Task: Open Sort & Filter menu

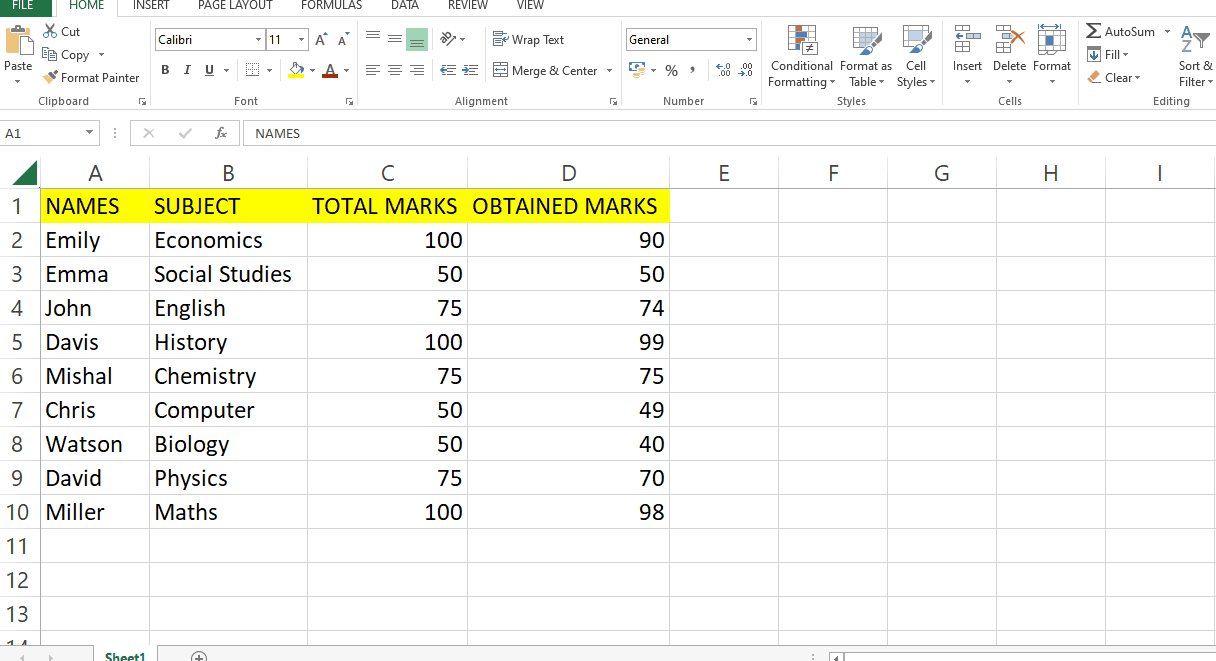Action: tap(1195, 57)
